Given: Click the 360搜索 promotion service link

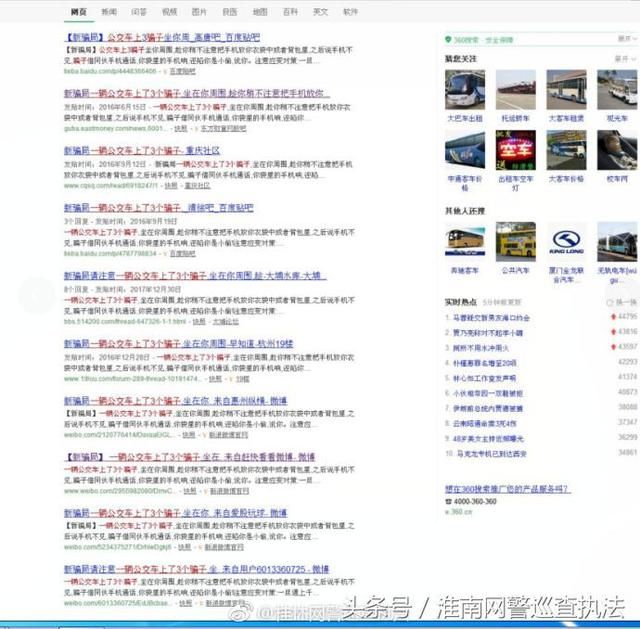Looking at the screenshot, I should coord(507,489).
